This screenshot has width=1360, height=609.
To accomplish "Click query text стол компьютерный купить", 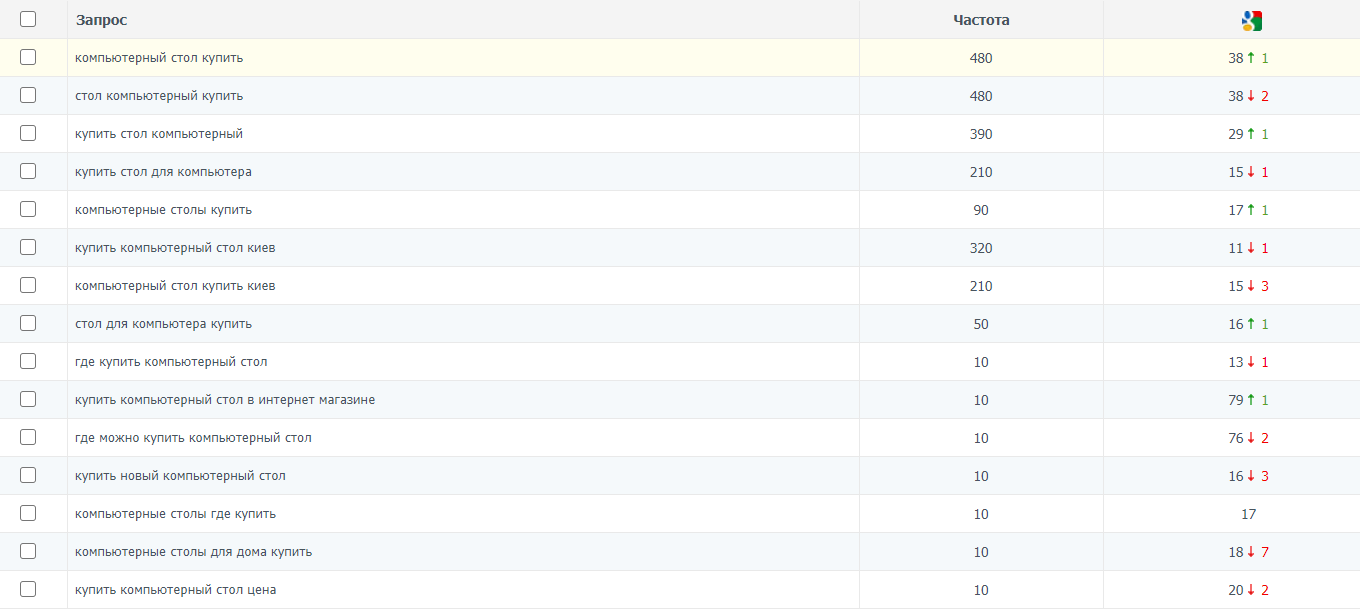I will [159, 96].
